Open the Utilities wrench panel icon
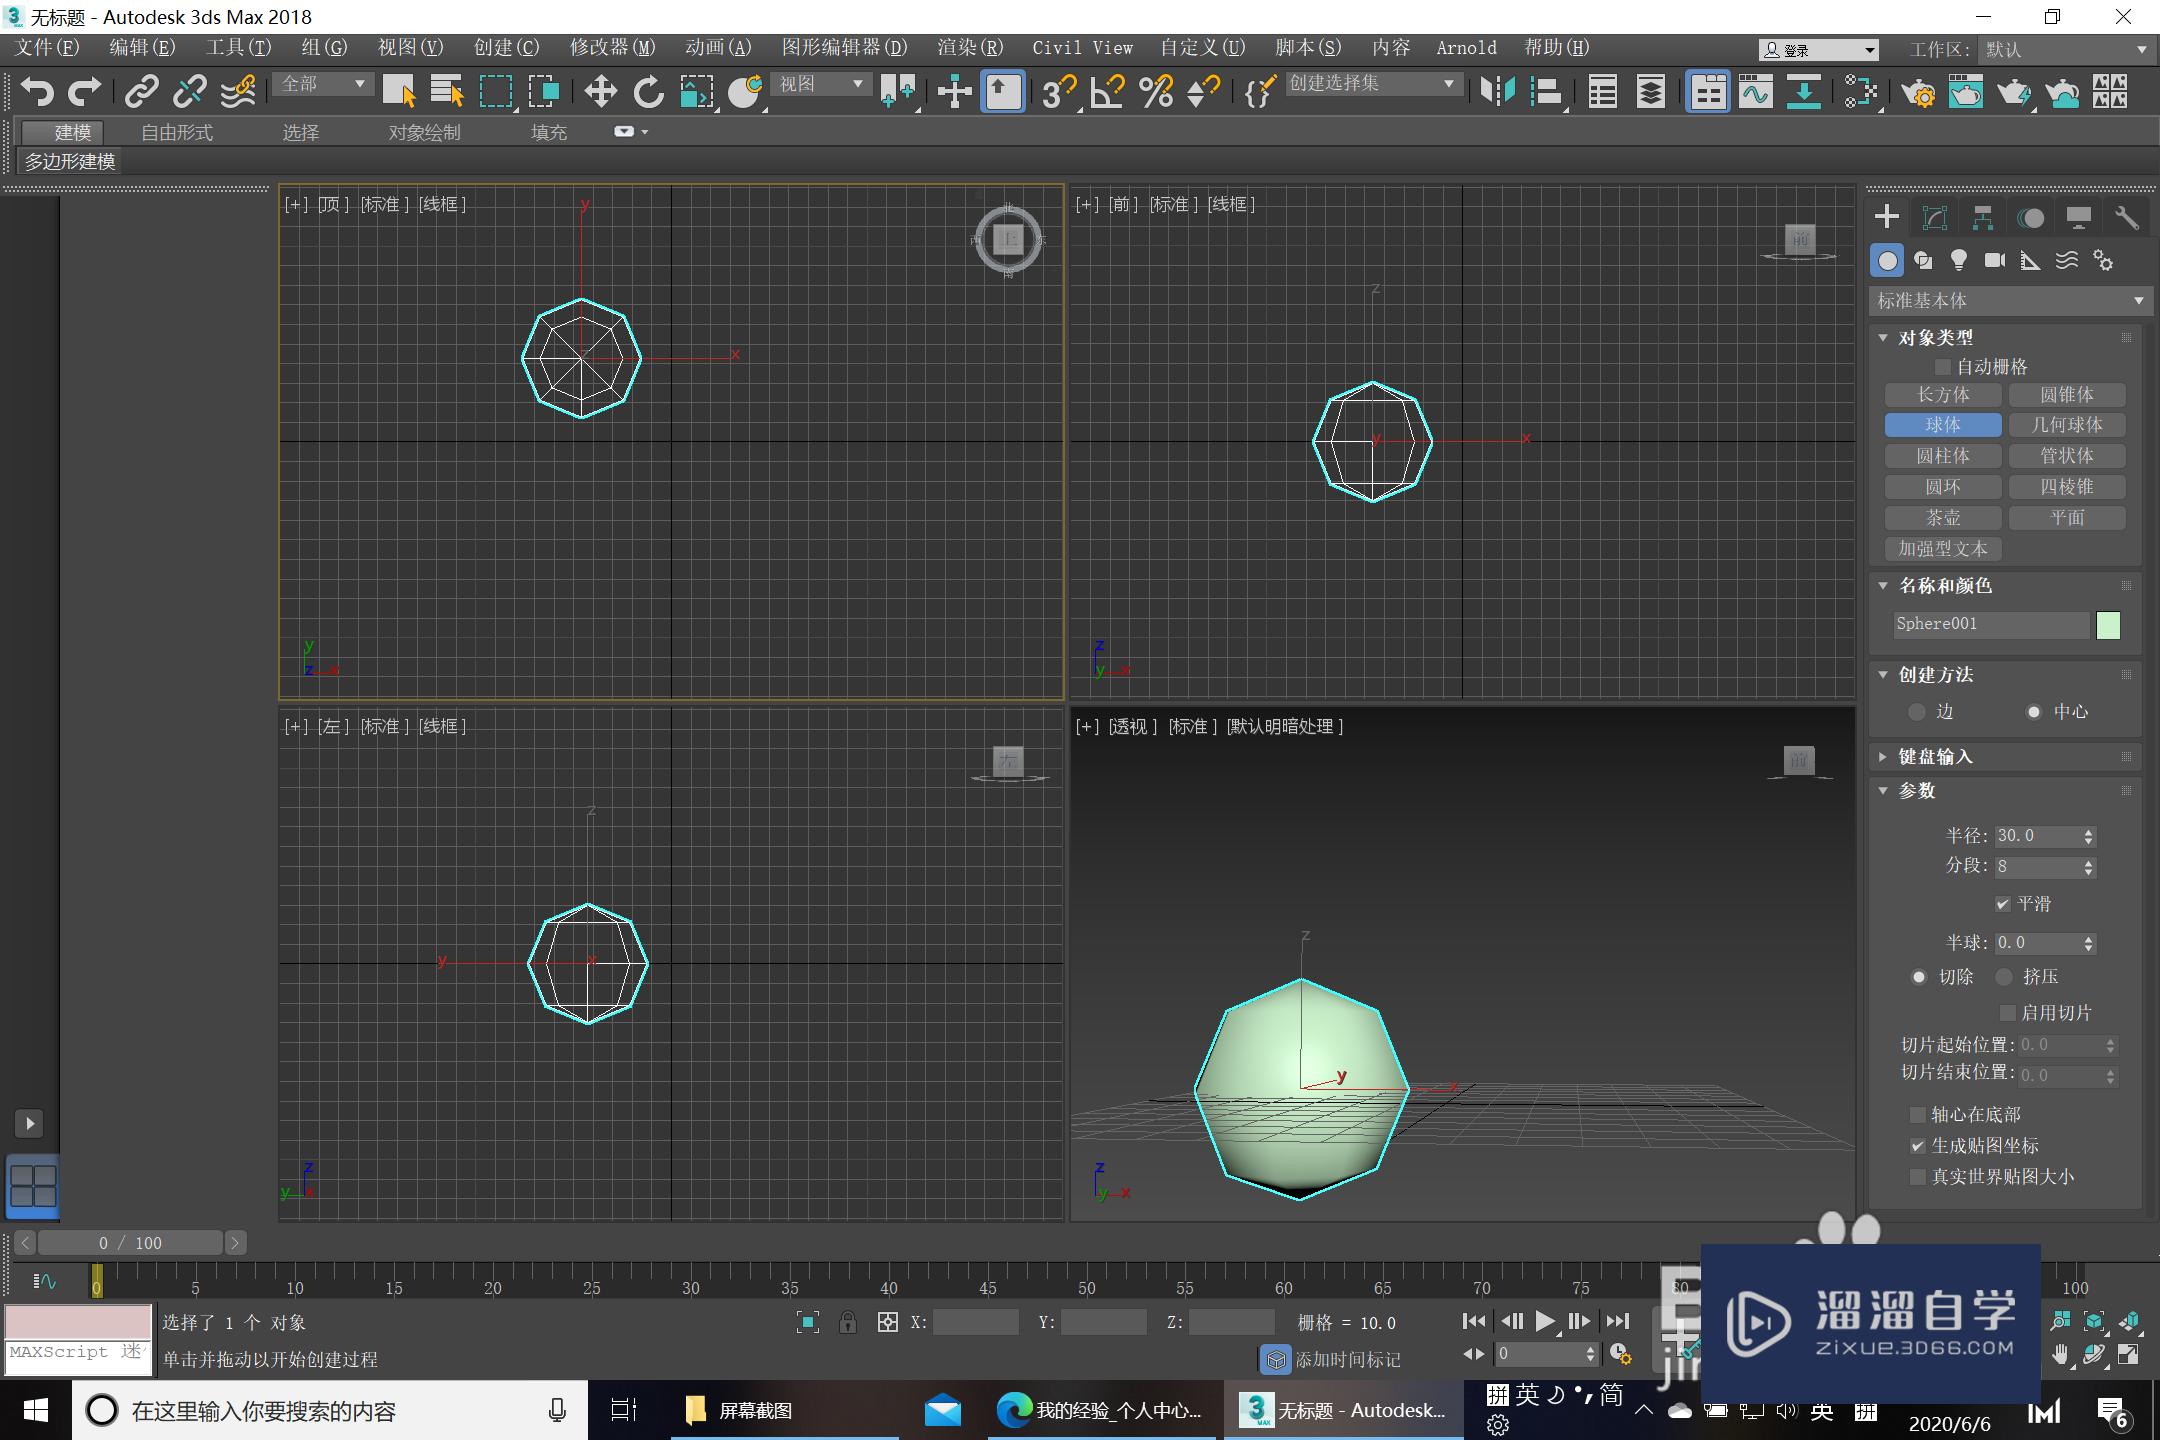The height and width of the screenshot is (1440, 2160). coord(2127,218)
